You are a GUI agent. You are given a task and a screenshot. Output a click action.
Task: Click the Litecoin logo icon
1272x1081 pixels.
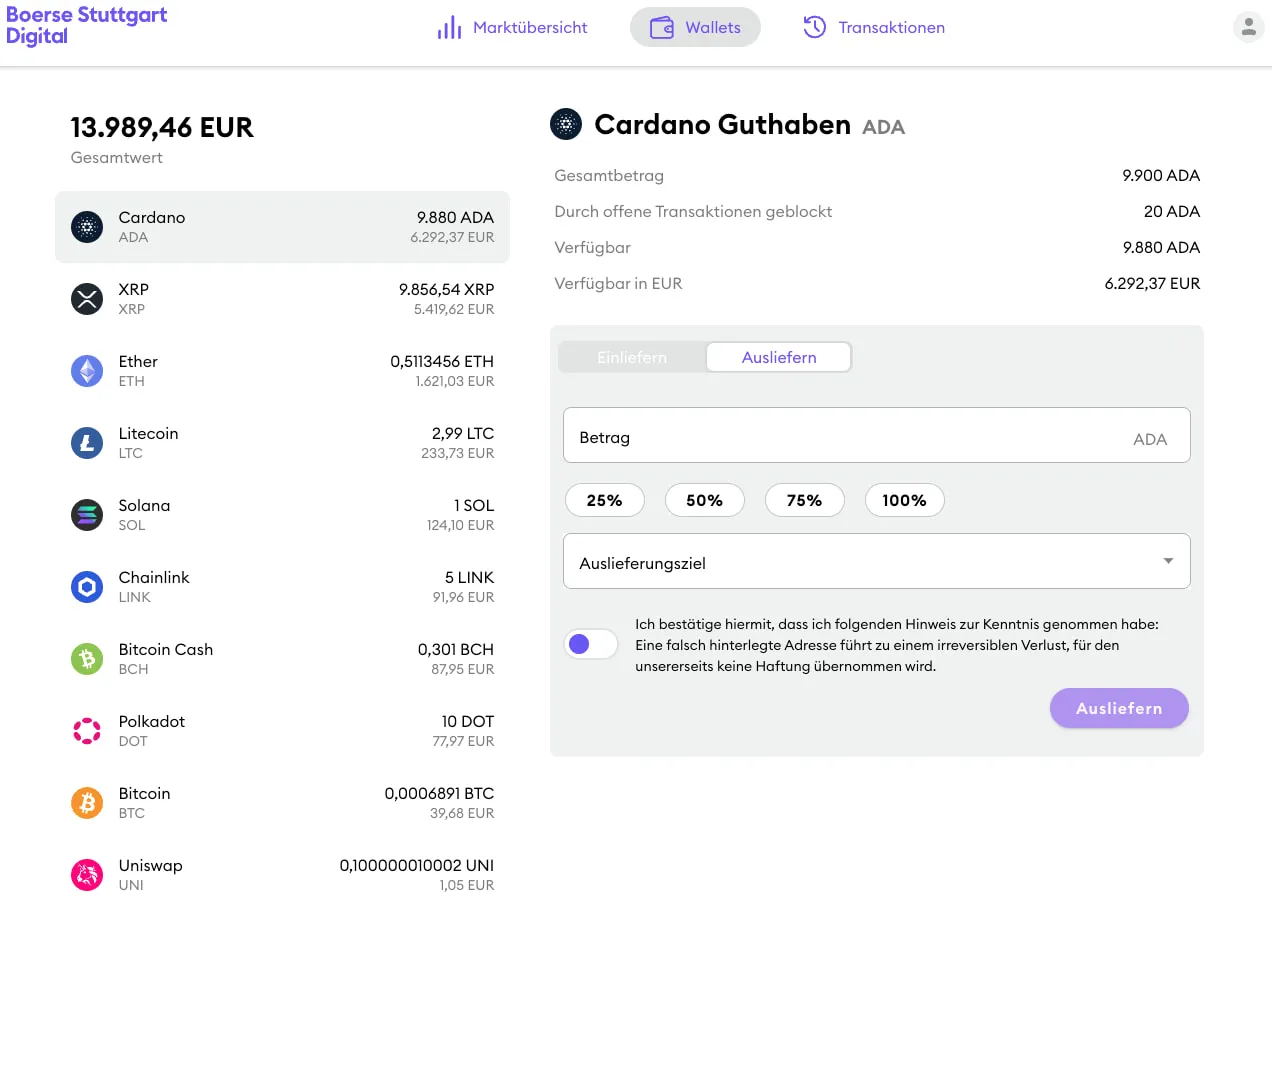[87, 443]
